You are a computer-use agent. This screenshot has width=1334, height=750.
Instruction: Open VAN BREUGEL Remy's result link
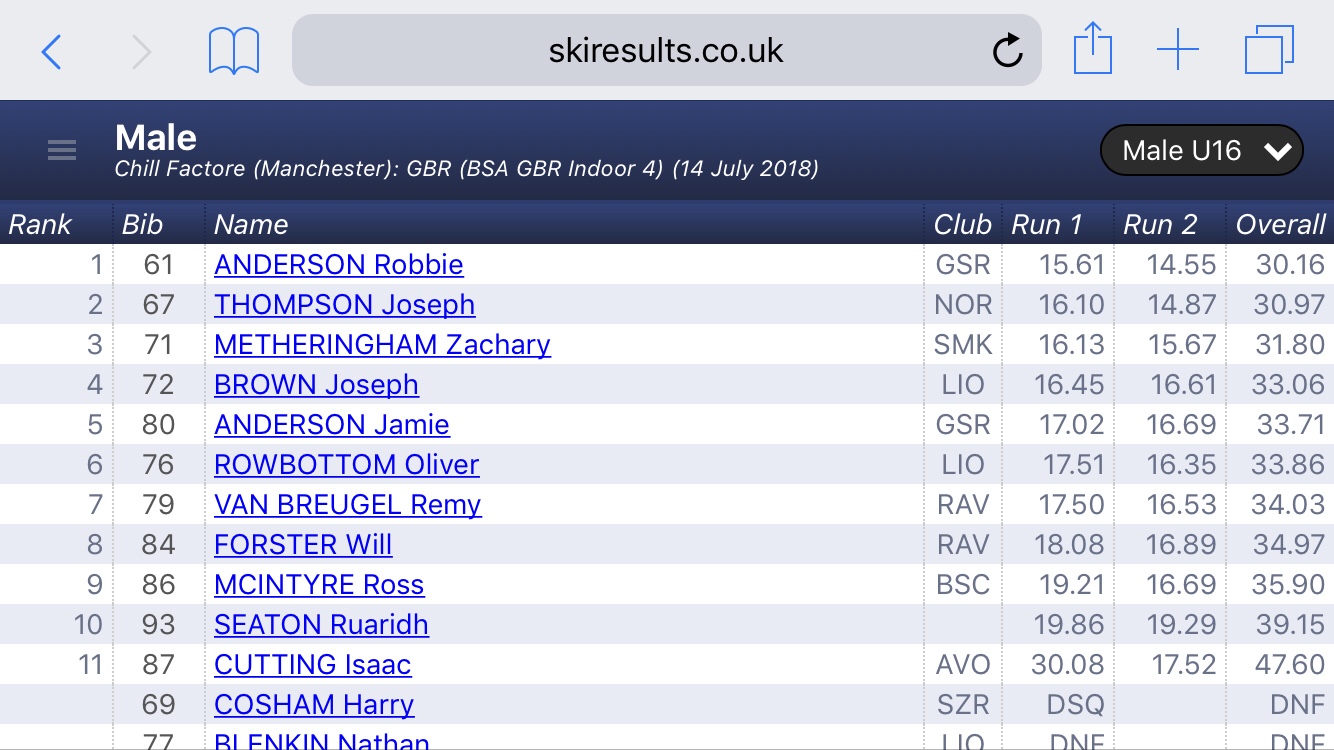tap(348, 505)
